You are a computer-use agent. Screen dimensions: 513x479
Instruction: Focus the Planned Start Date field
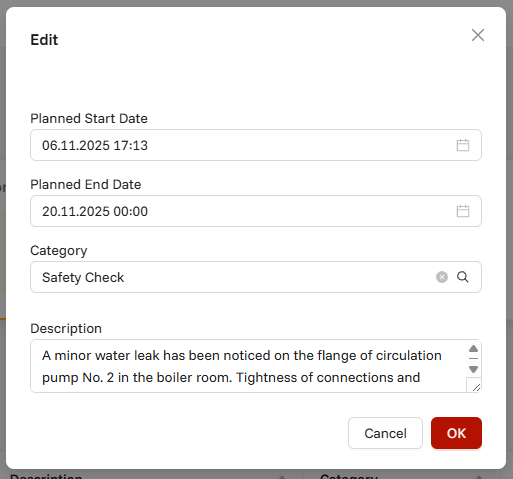tap(256, 145)
